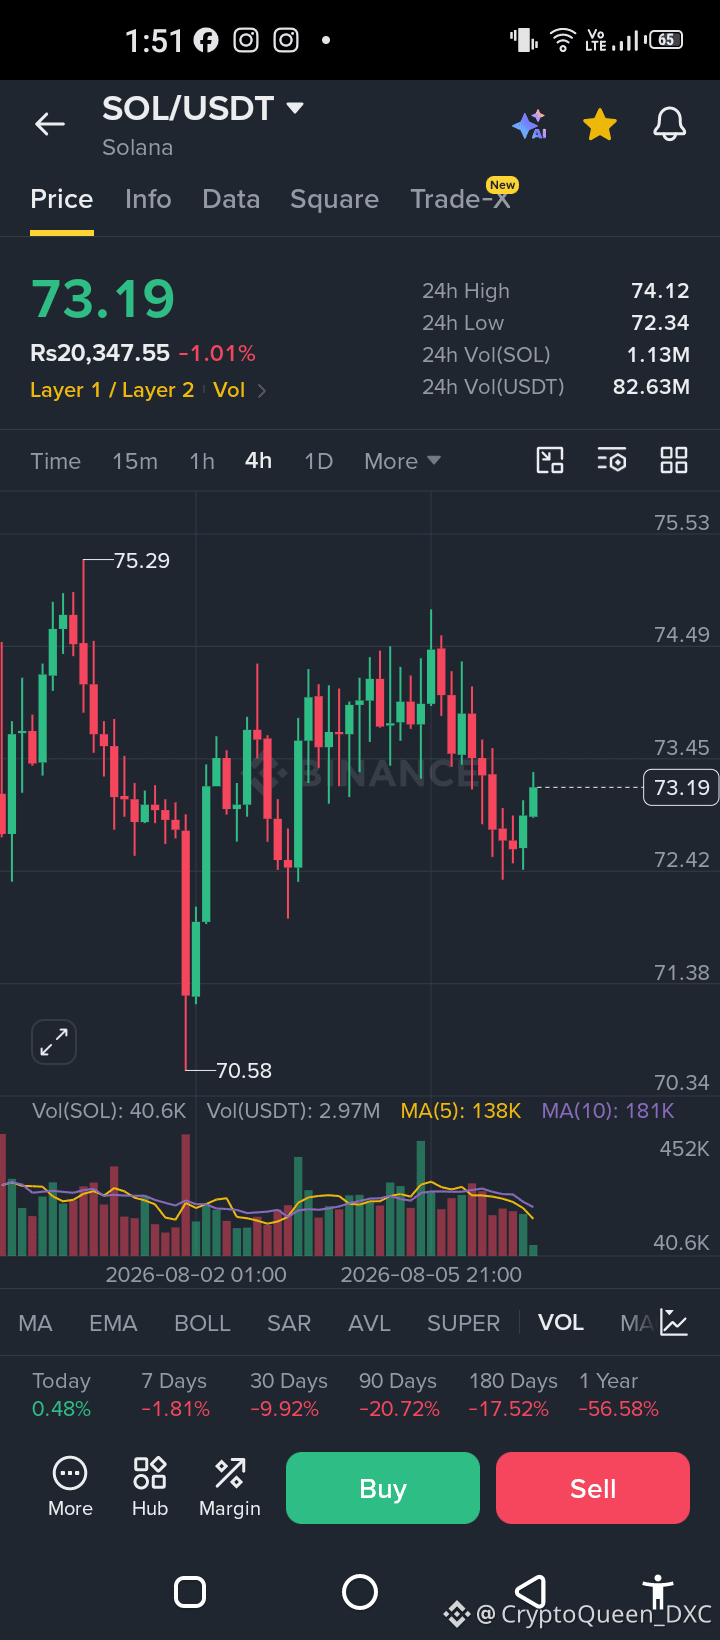
Task: Toggle the MA indicator
Action: pos(35,1323)
